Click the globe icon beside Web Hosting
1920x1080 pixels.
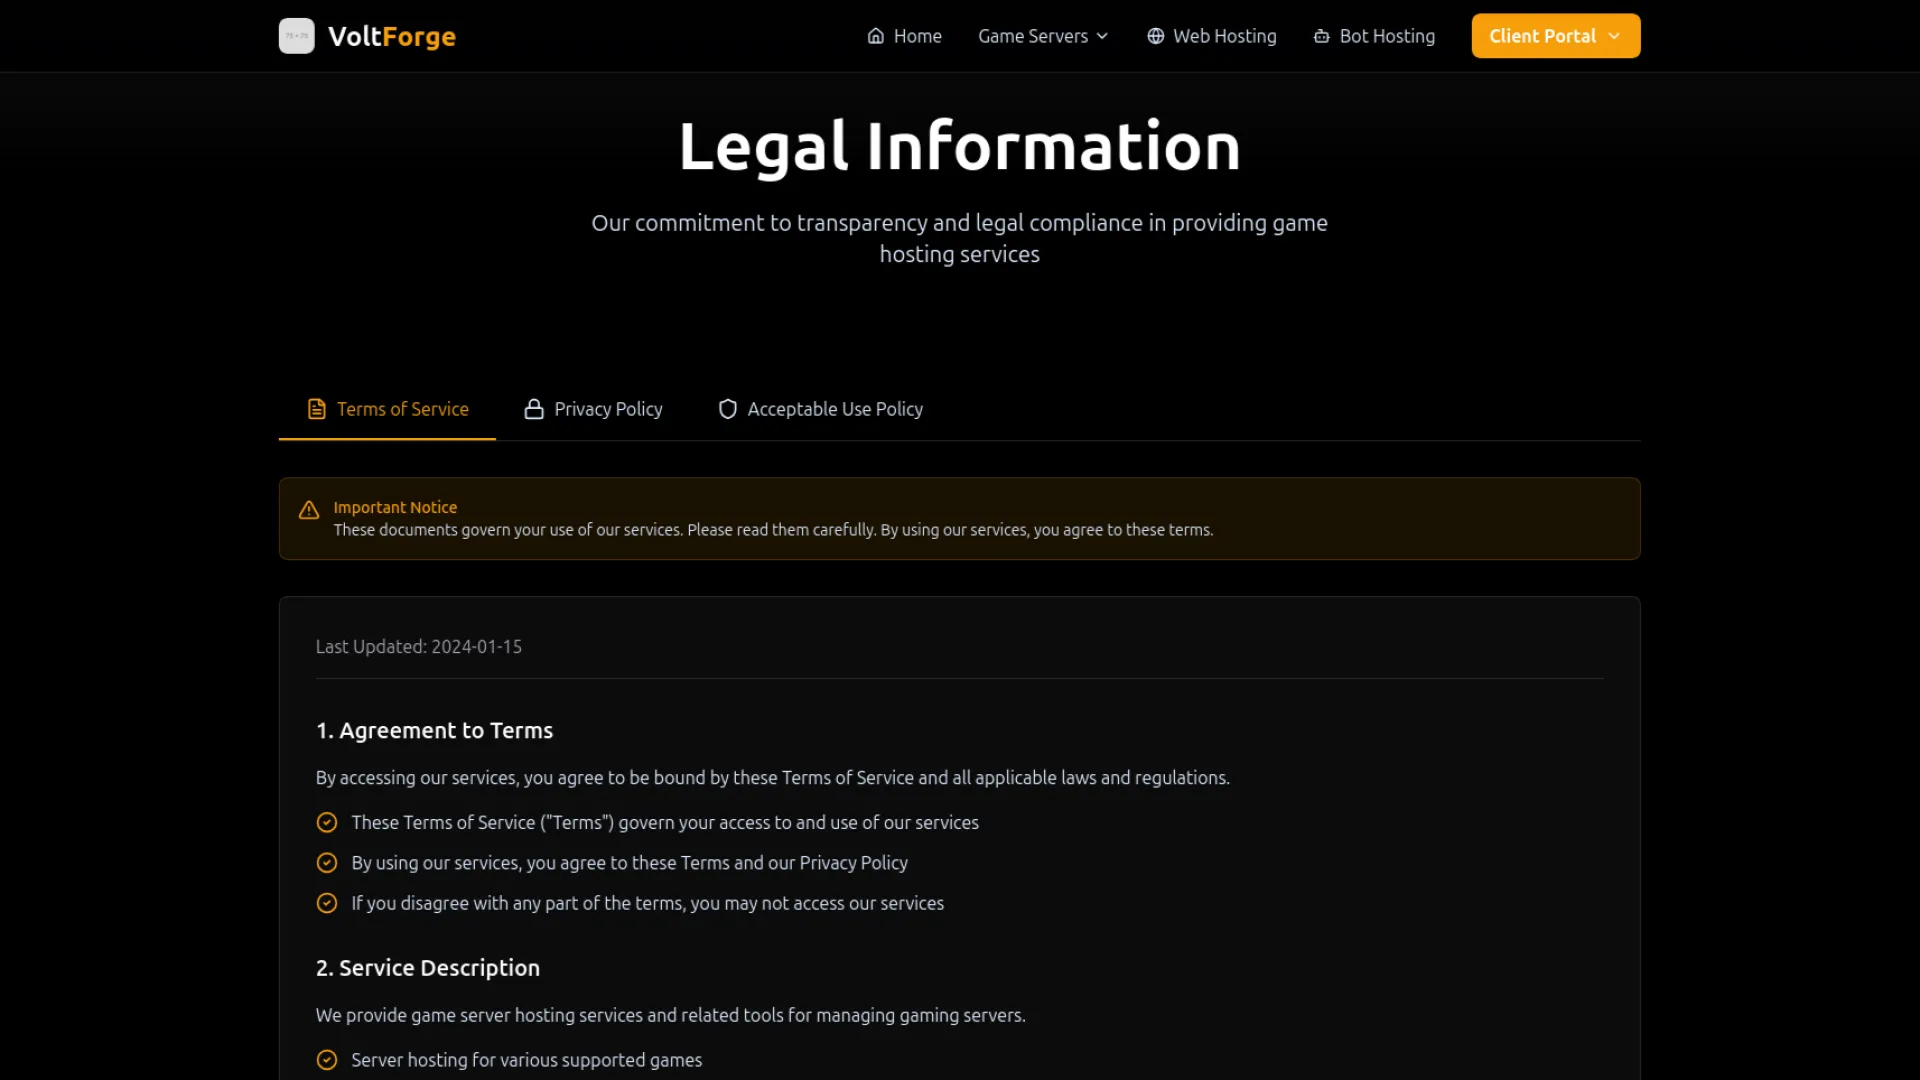(1155, 36)
